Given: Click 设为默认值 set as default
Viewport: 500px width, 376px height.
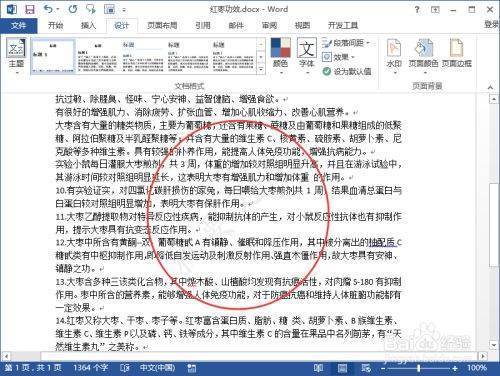Looking at the screenshot, I should 347,71.
